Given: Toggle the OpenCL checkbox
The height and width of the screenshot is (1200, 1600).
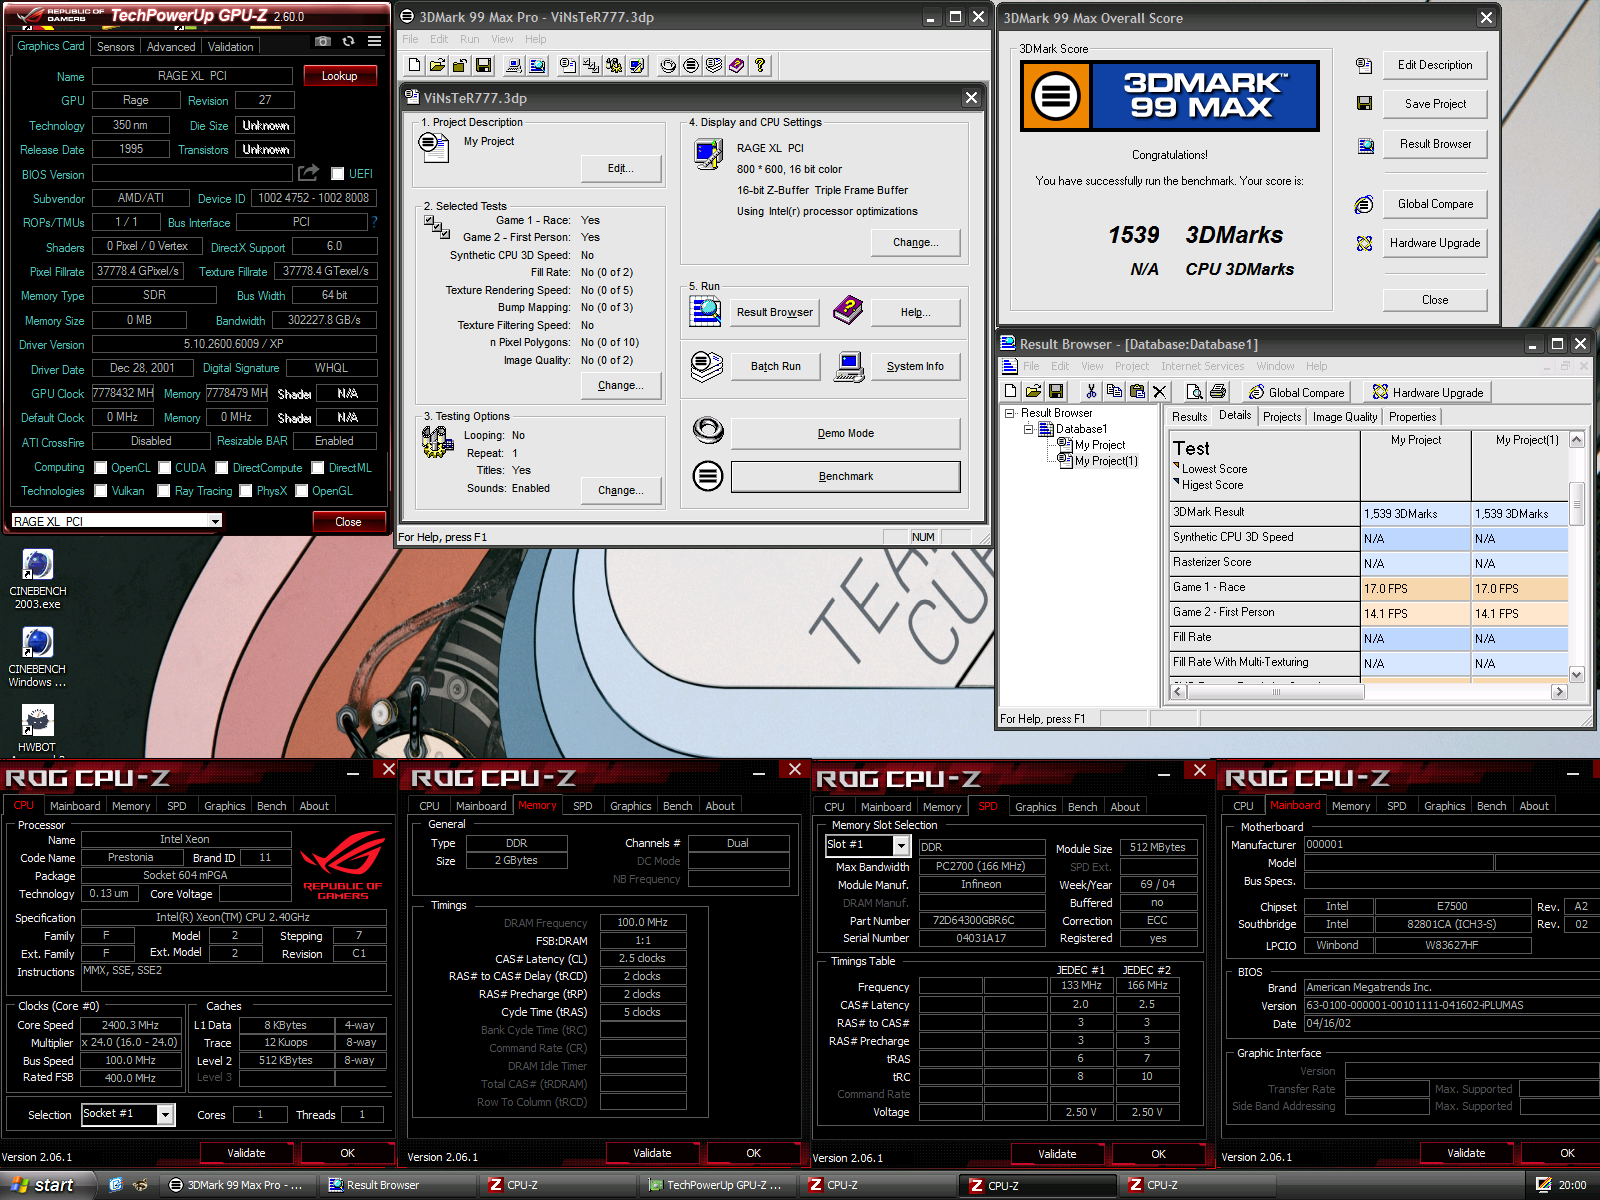Looking at the screenshot, I should 100,468.
